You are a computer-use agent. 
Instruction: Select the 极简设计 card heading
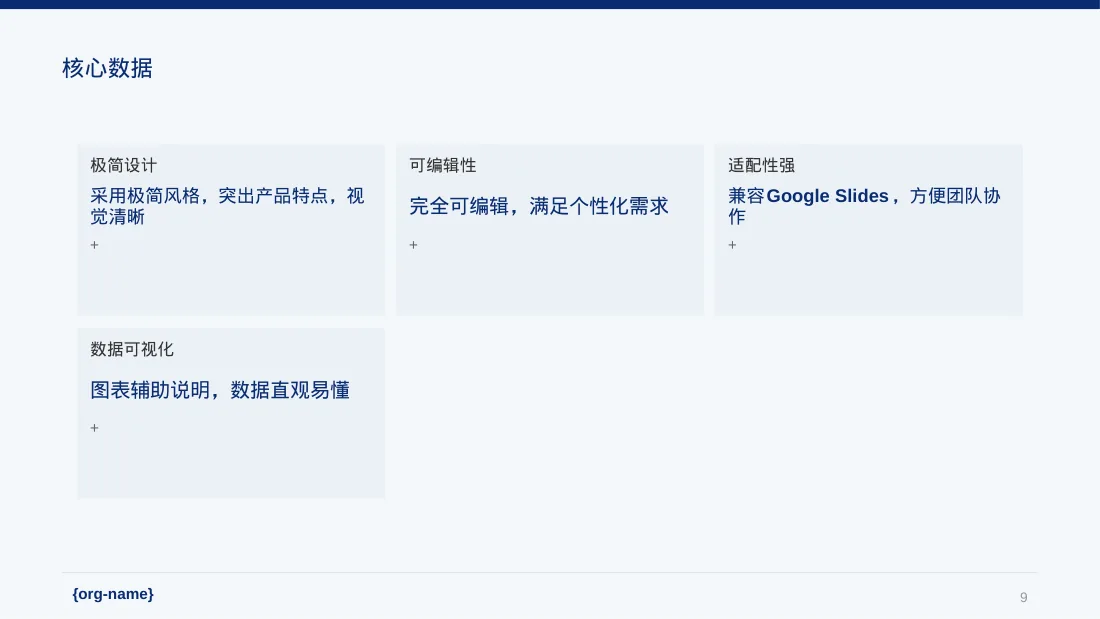click(x=123, y=166)
